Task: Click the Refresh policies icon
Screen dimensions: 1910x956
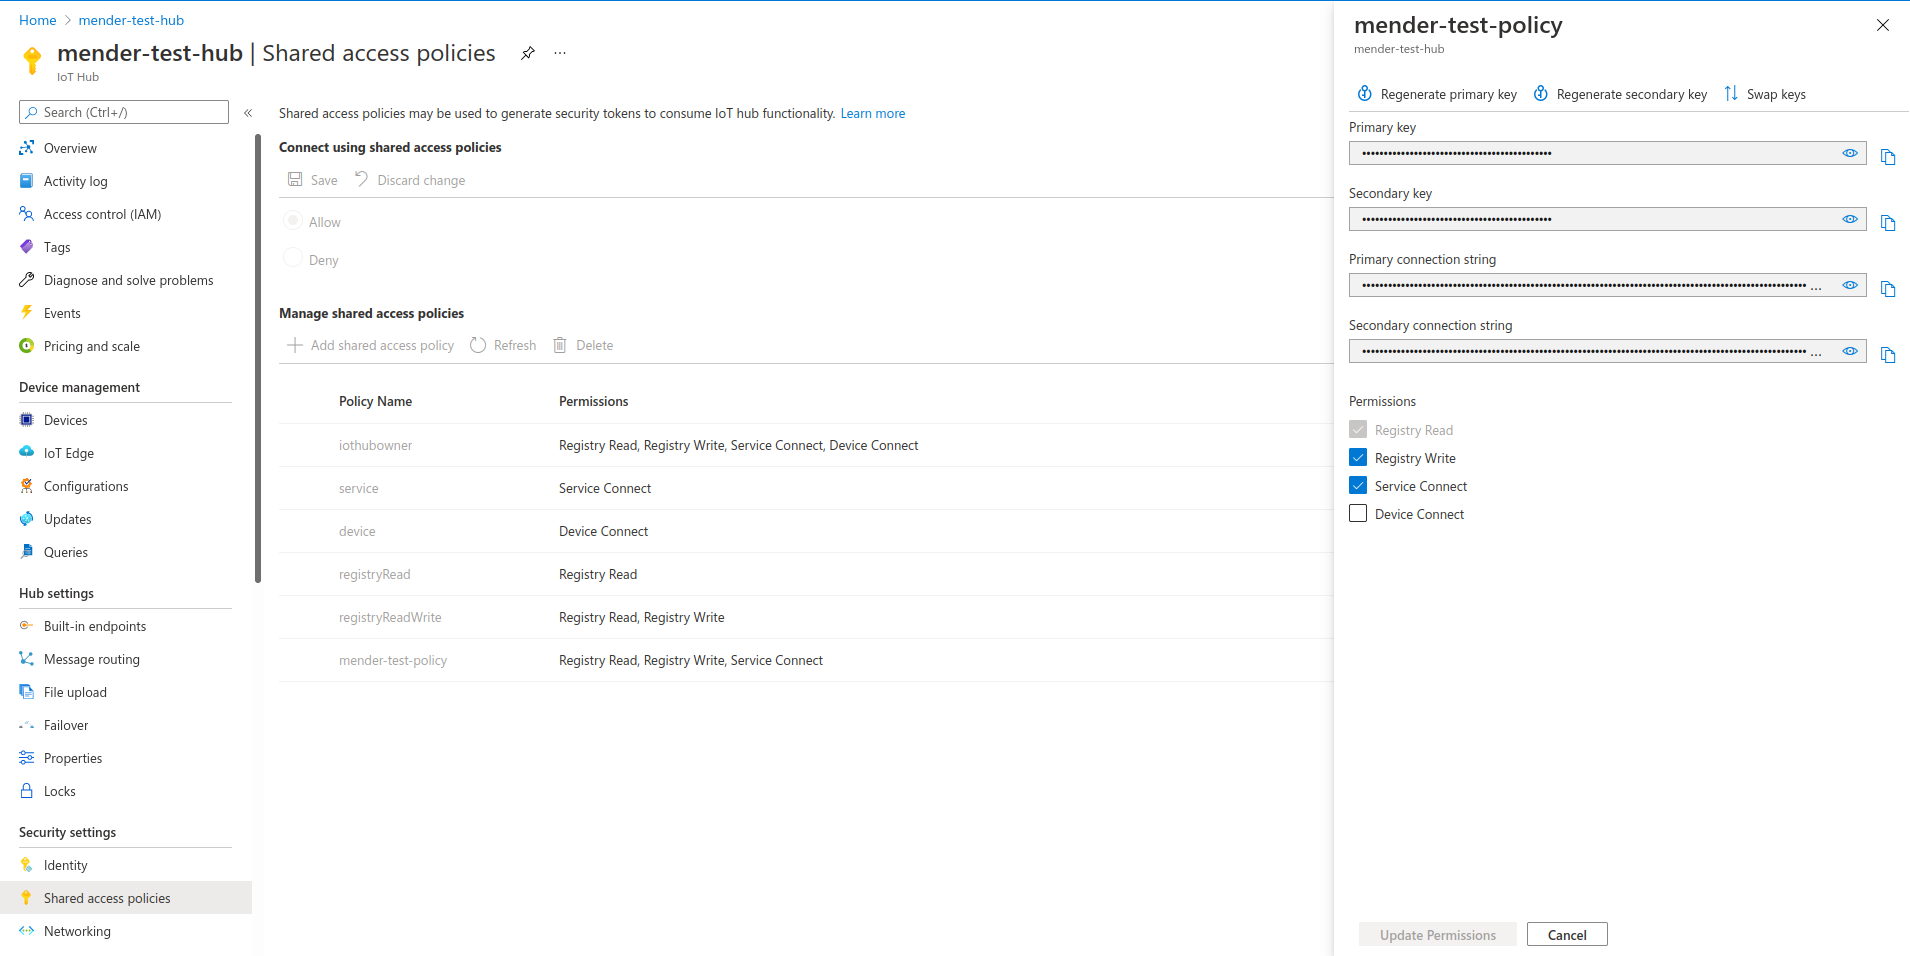Action: coord(478,345)
